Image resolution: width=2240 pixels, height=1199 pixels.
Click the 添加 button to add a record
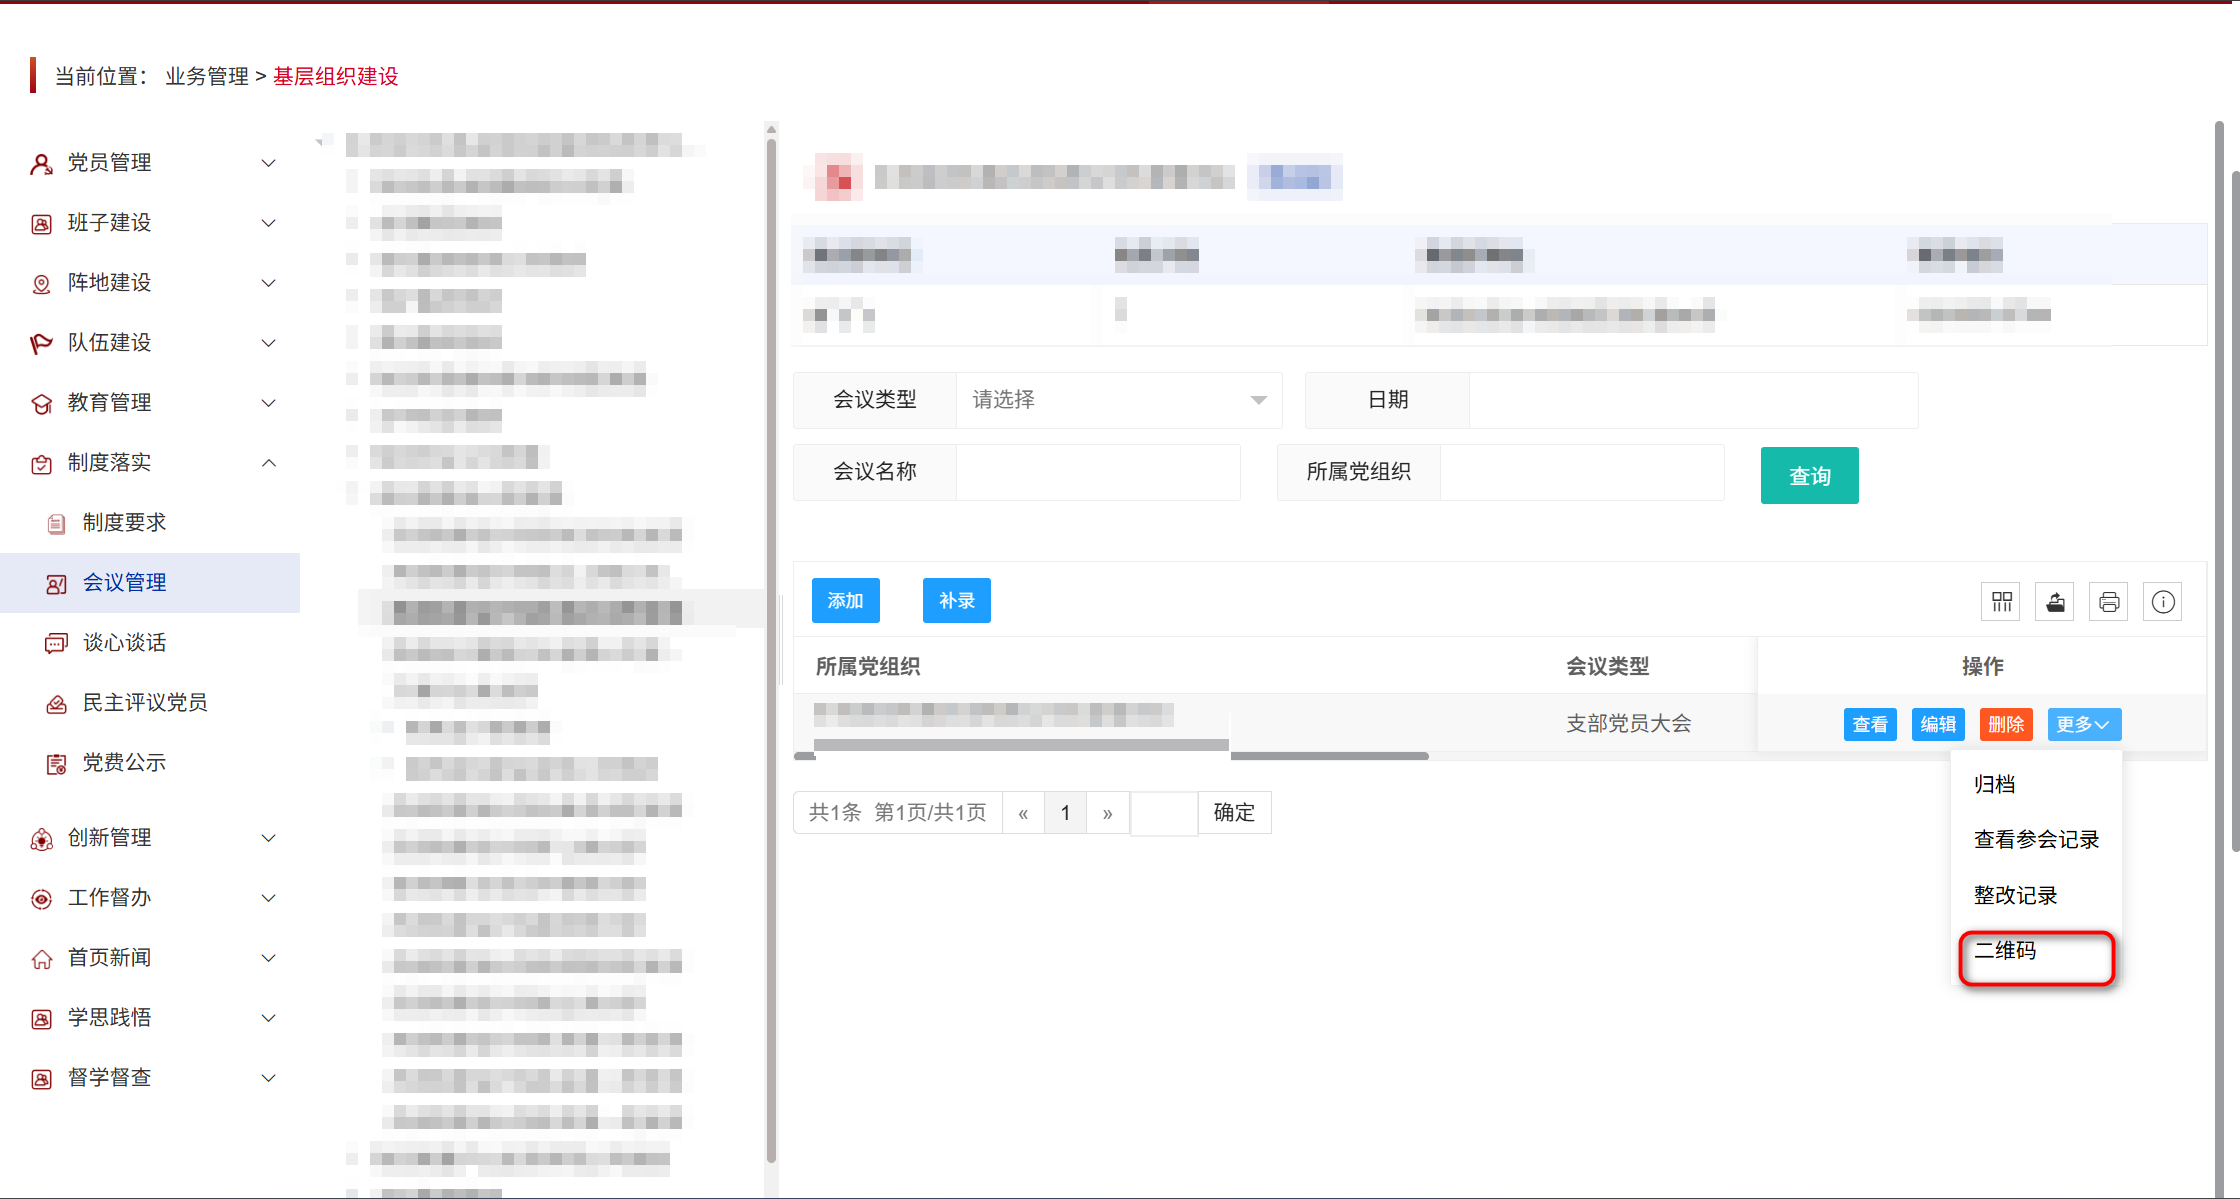[845, 600]
